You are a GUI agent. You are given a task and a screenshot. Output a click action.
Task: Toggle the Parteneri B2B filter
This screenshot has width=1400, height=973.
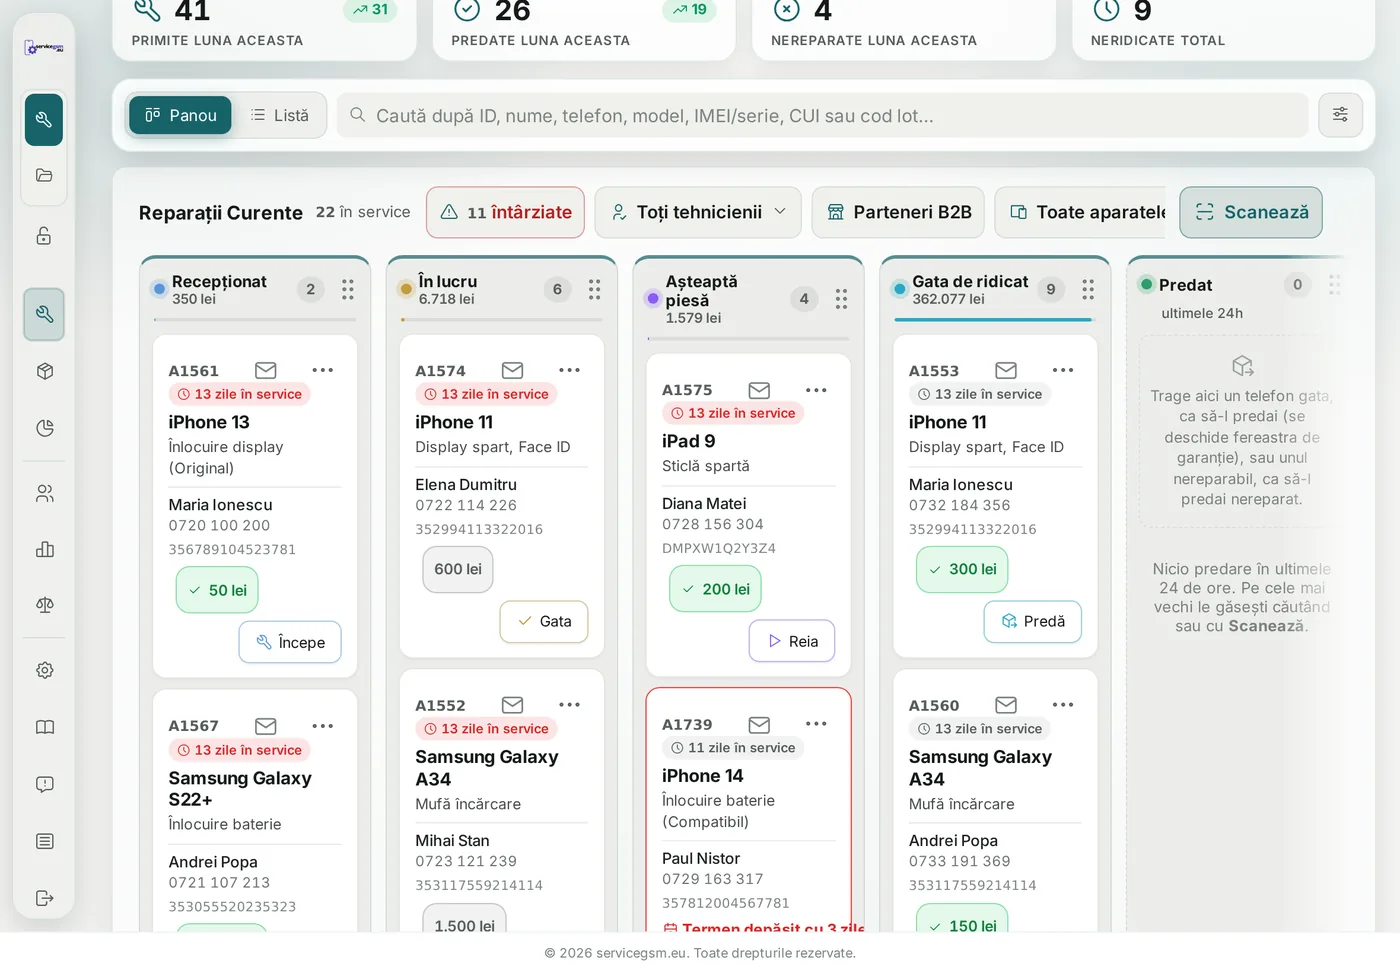pos(898,212)
